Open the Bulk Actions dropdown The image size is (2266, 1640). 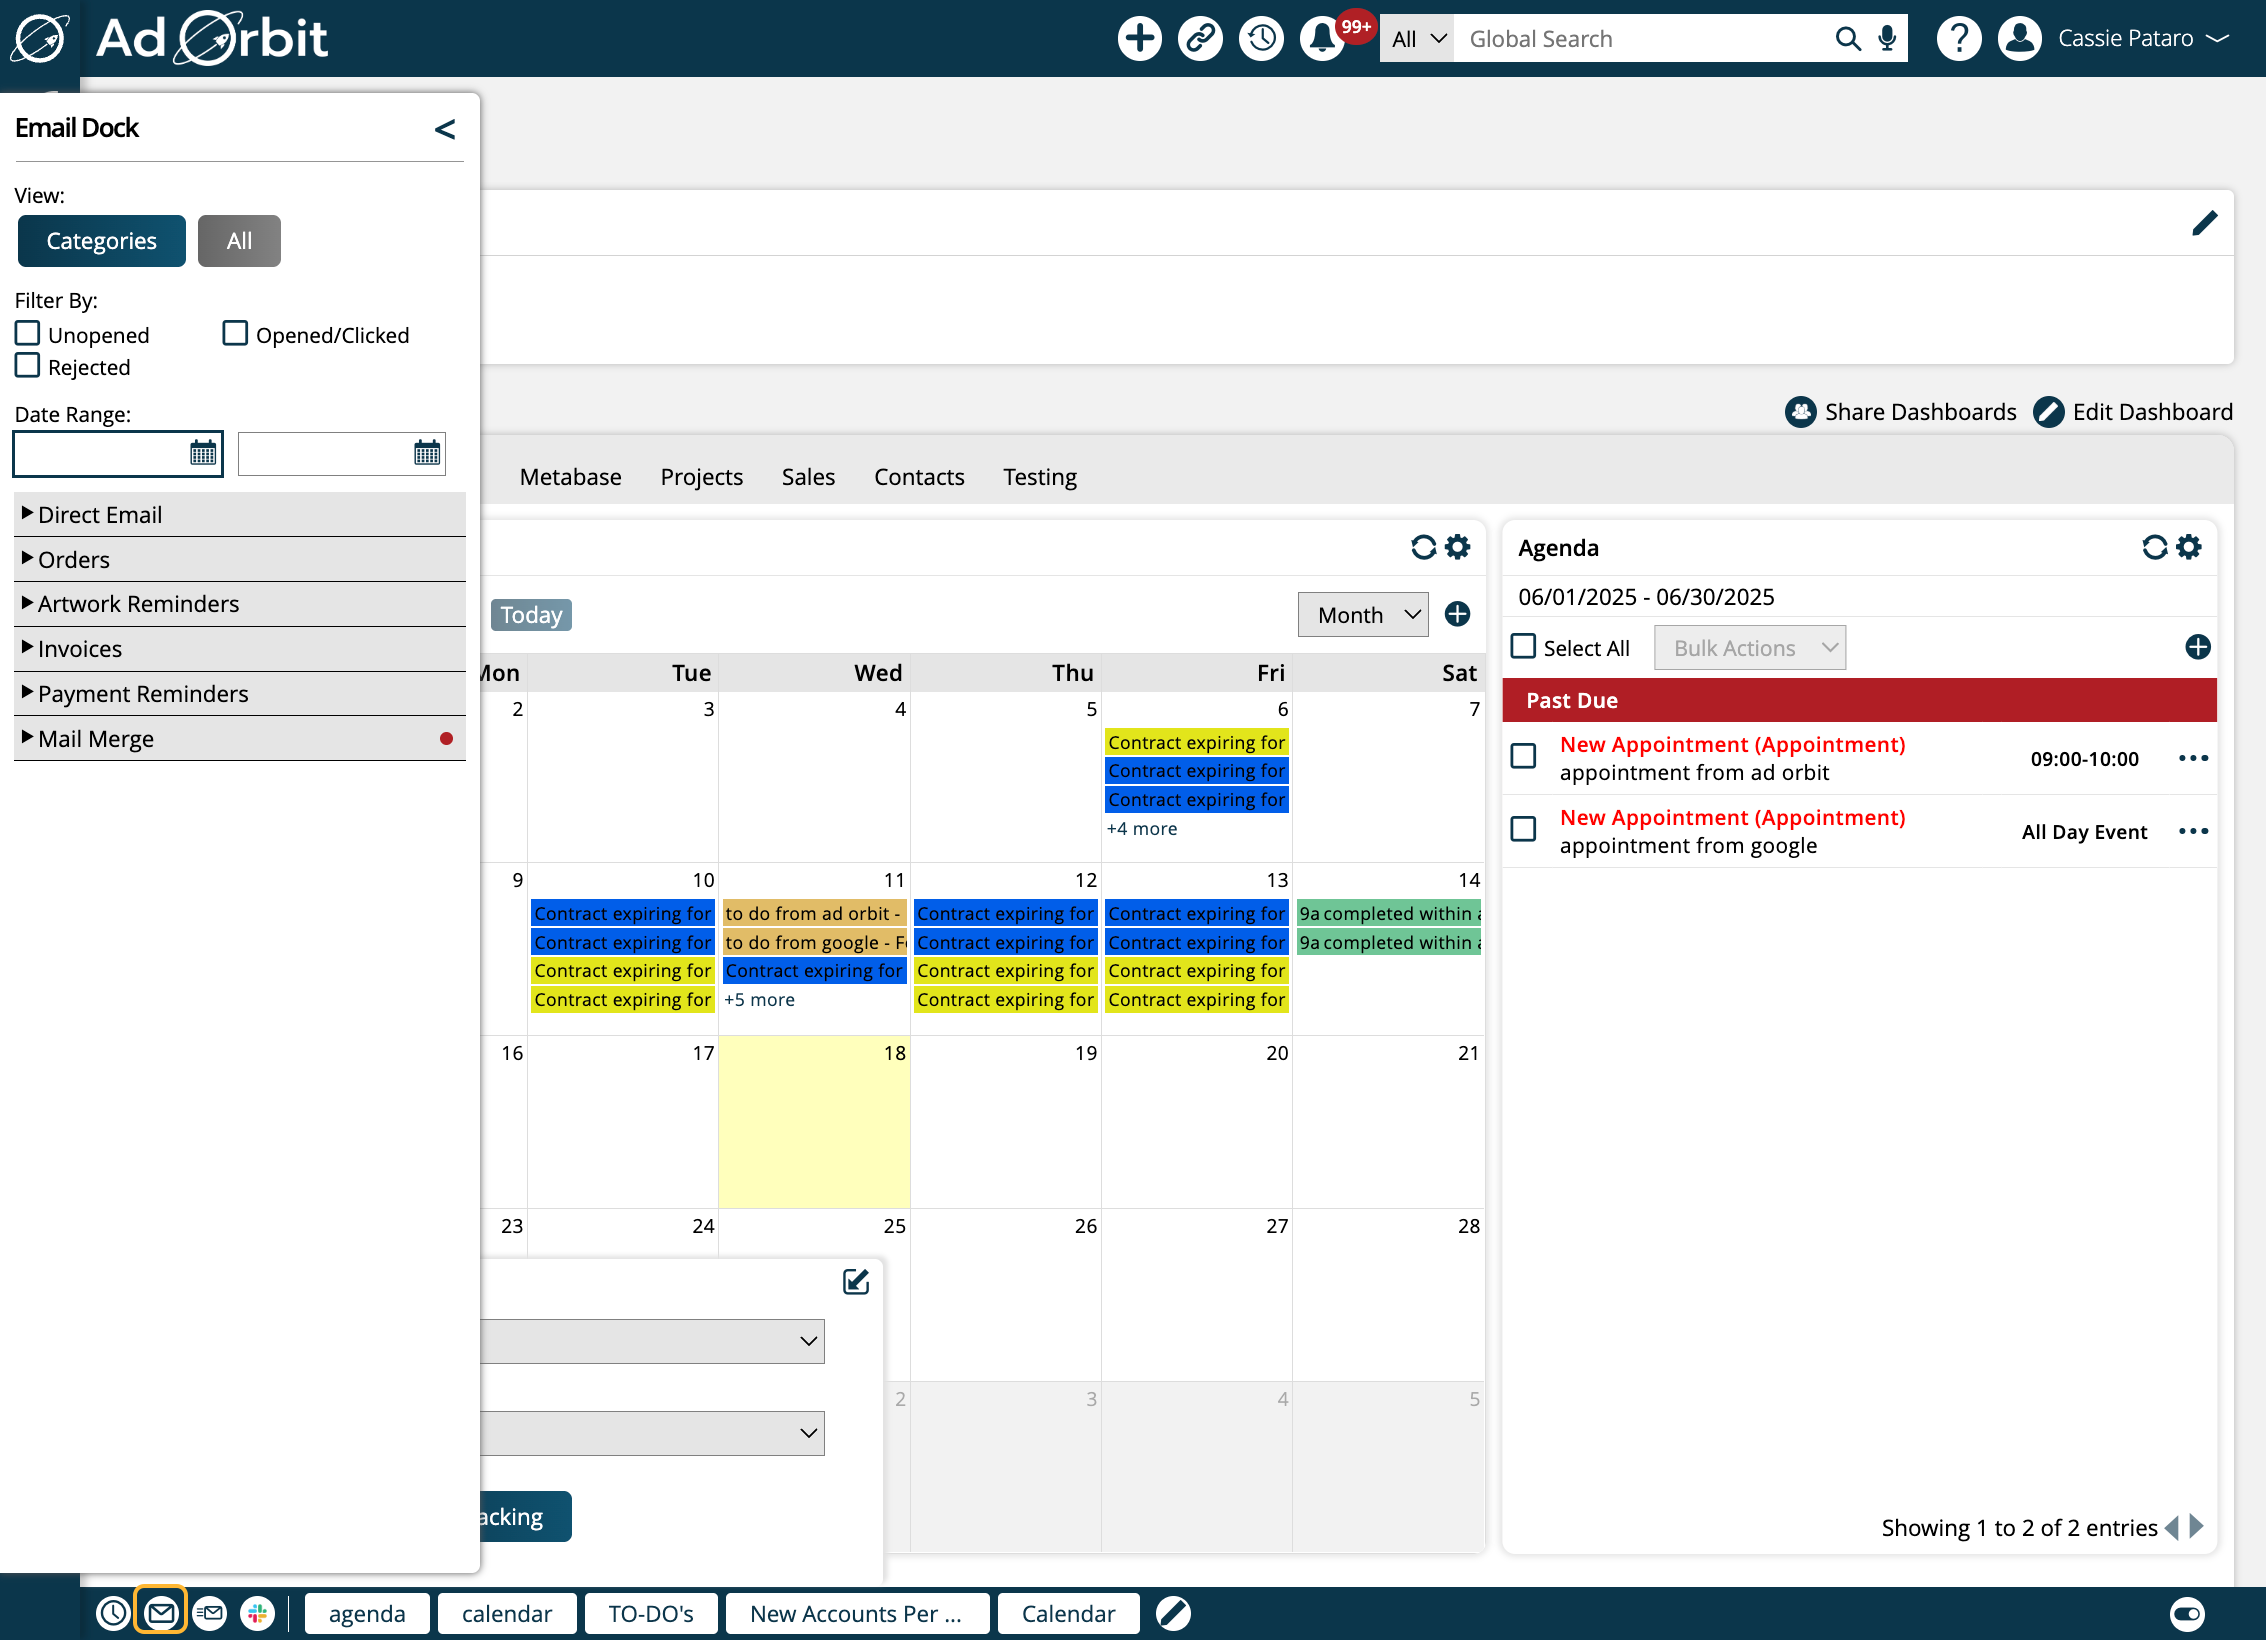(x=1750, y=647)
